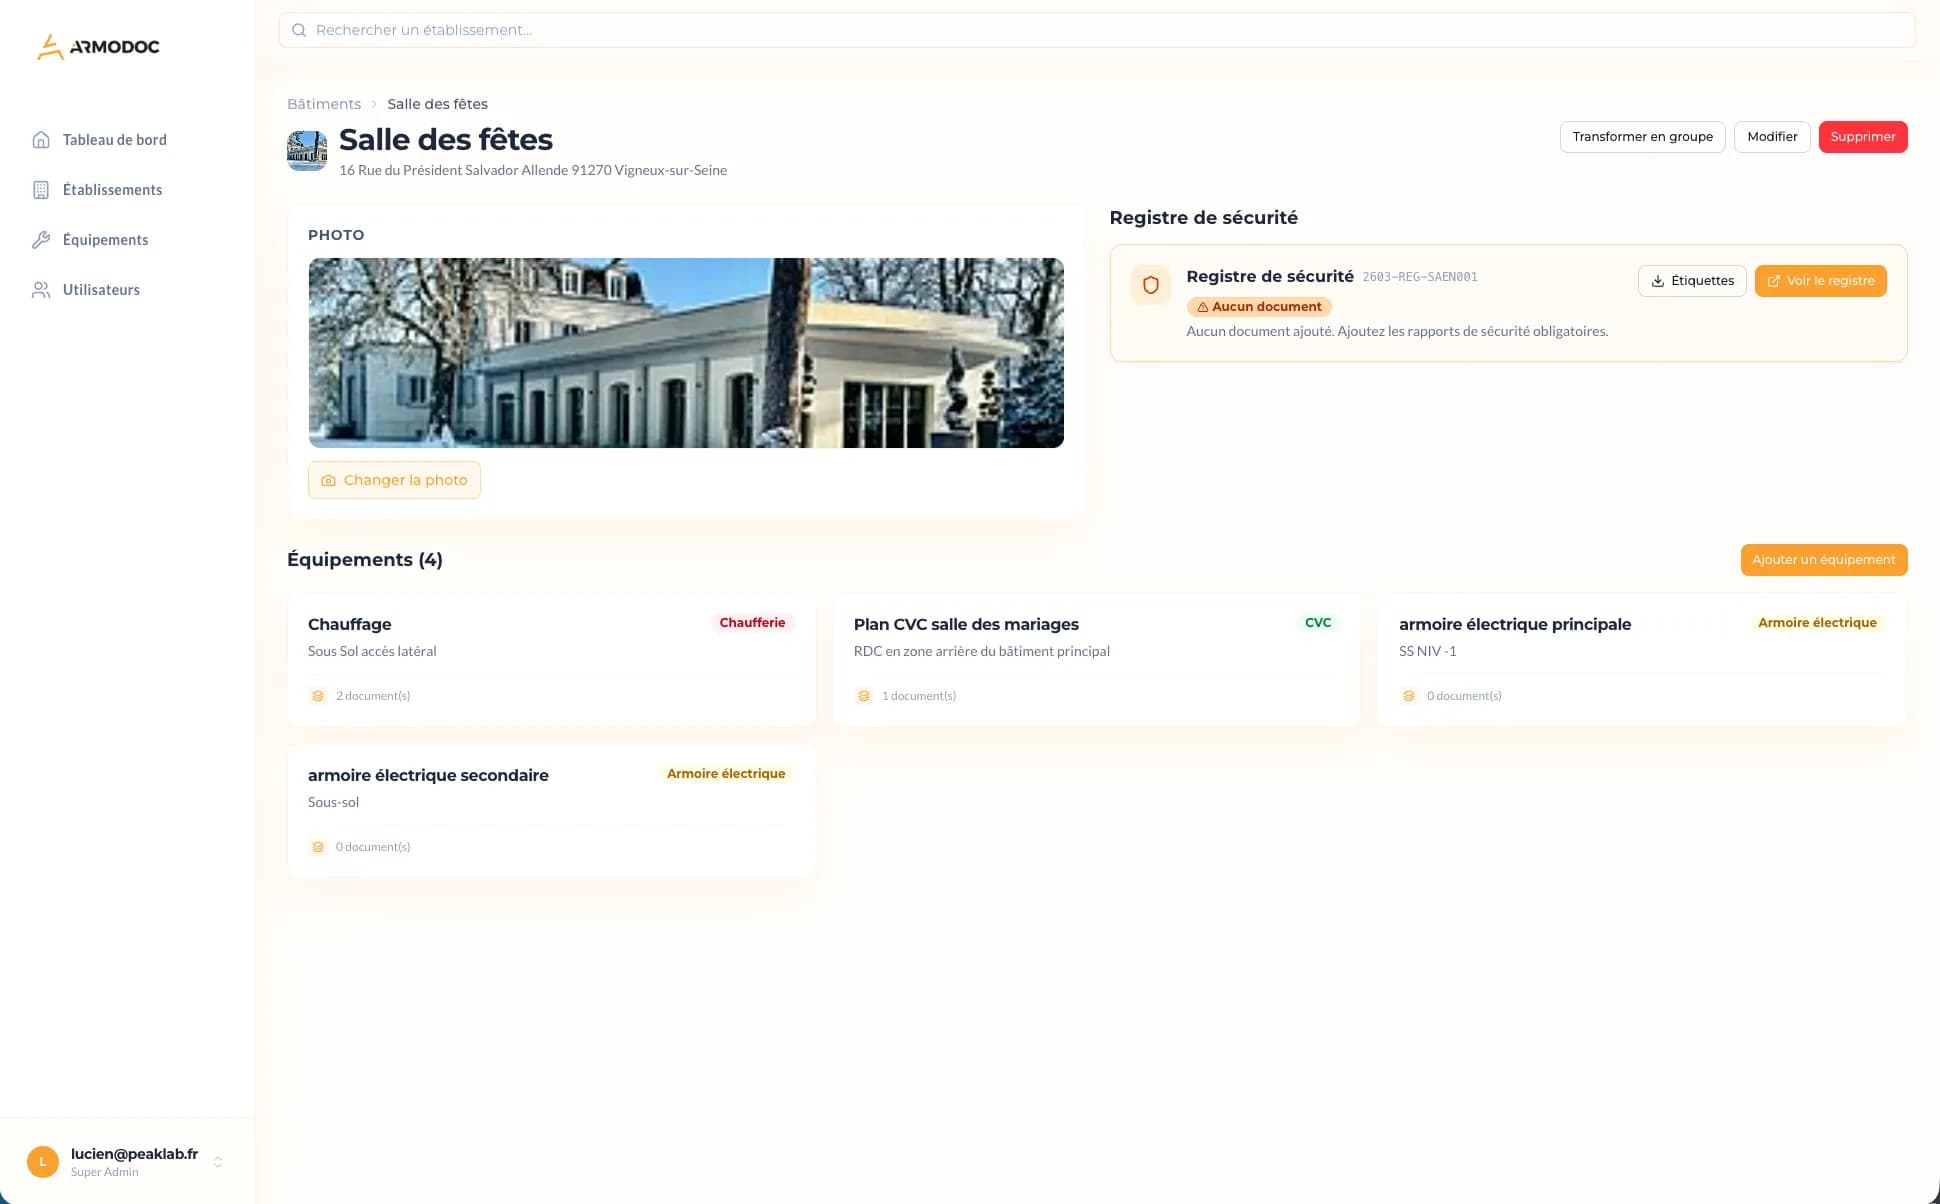Click the orange L user avatar

(43, 1162)
